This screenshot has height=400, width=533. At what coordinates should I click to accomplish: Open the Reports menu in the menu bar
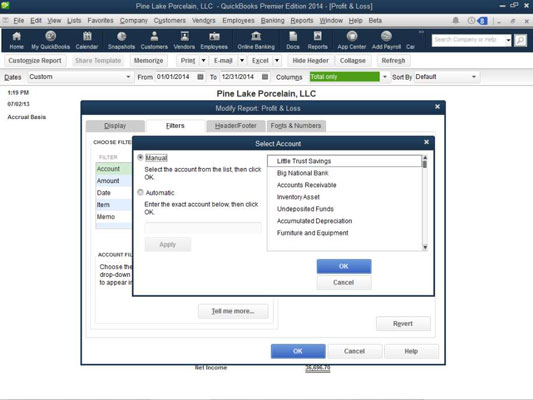[x=302, y=20]
